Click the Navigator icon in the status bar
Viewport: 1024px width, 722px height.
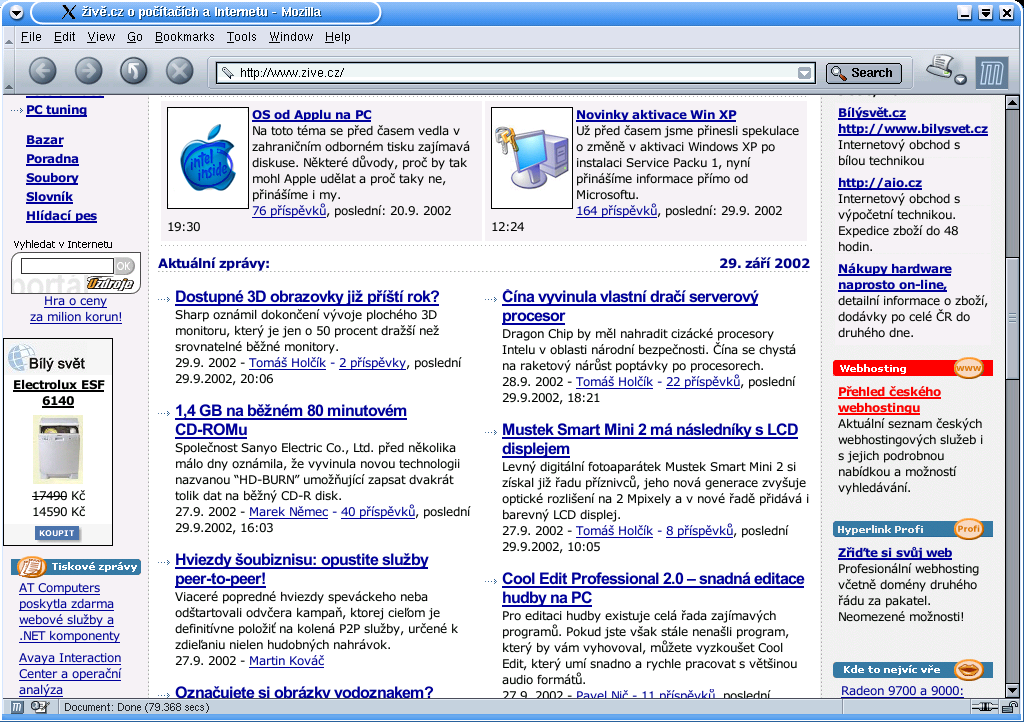pyautogui.click(x=17, y=707)
